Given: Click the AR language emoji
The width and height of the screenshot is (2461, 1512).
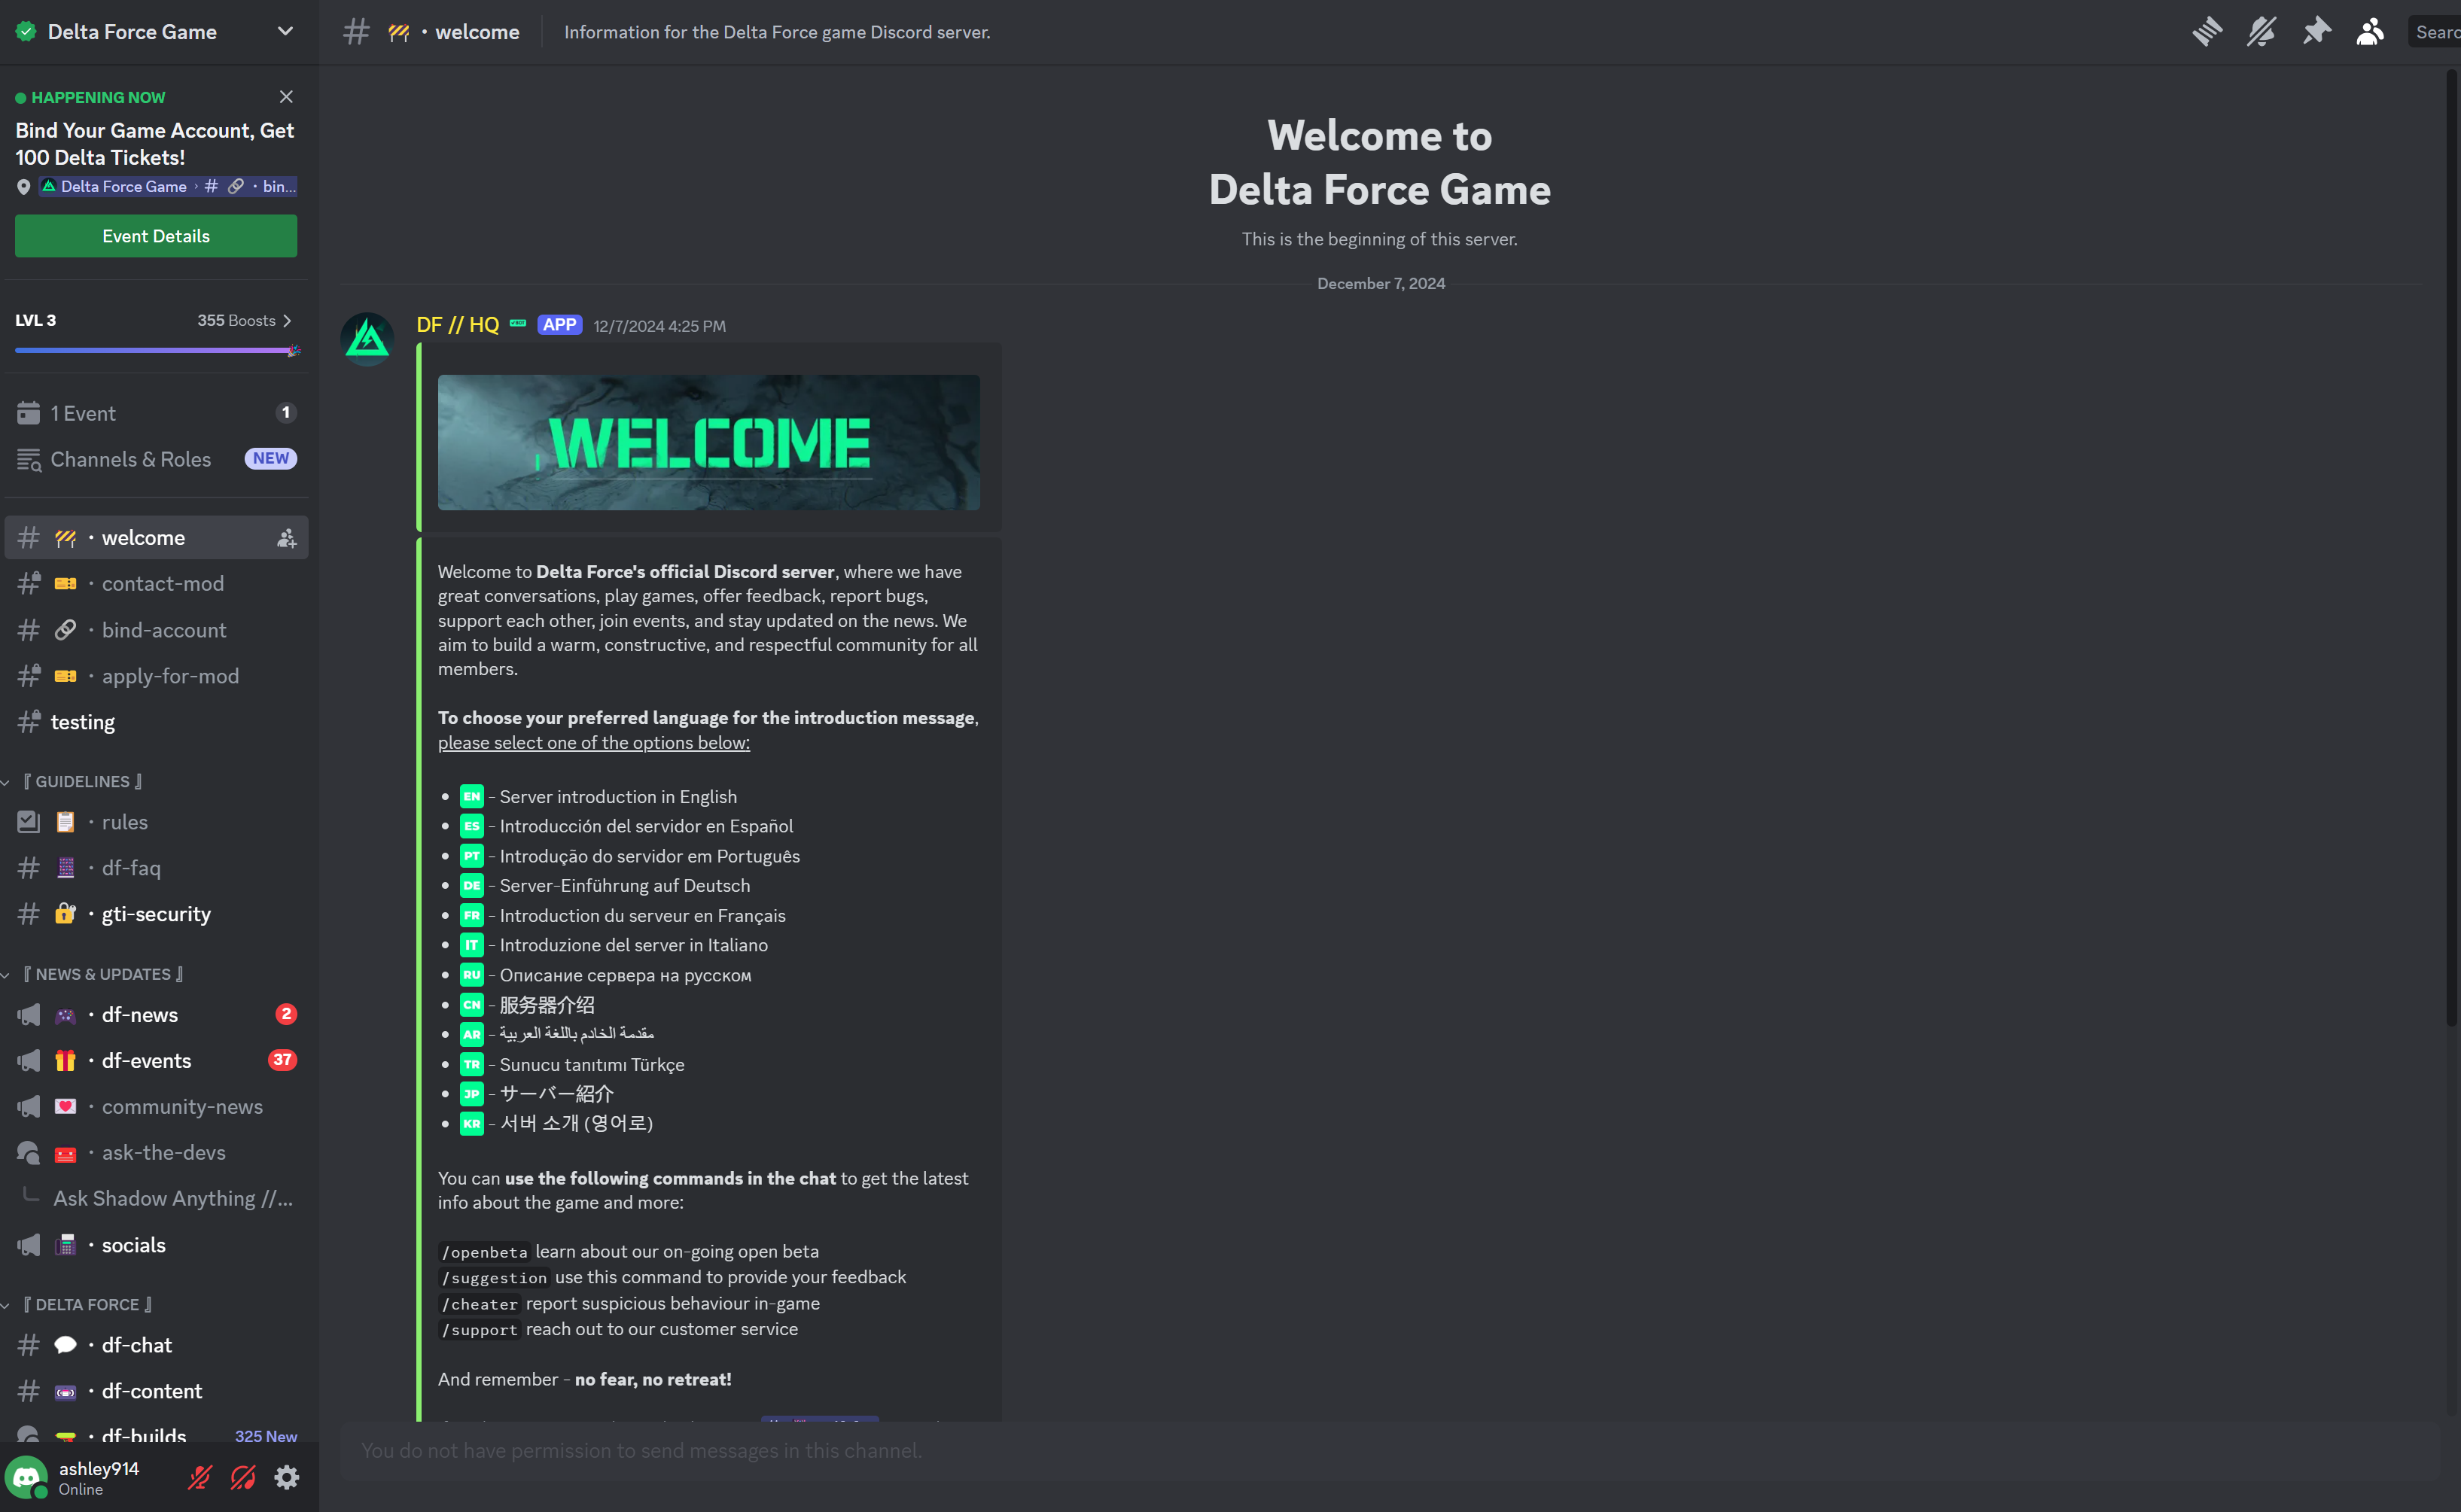Looking at the screenshot, I should click(472, 1034).
